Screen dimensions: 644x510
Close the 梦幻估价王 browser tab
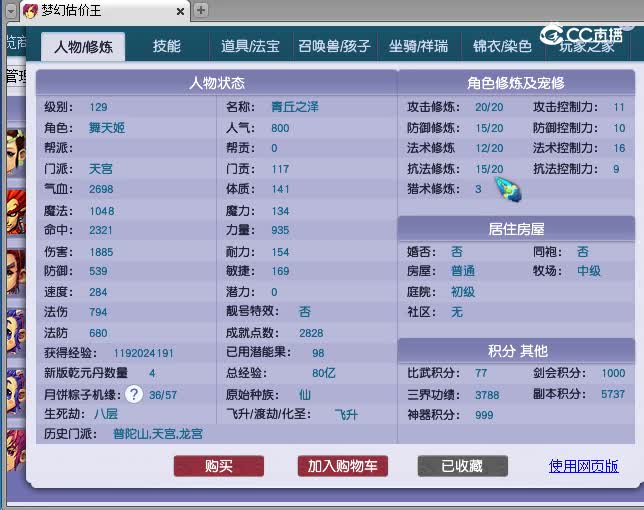tap(180, 11)
